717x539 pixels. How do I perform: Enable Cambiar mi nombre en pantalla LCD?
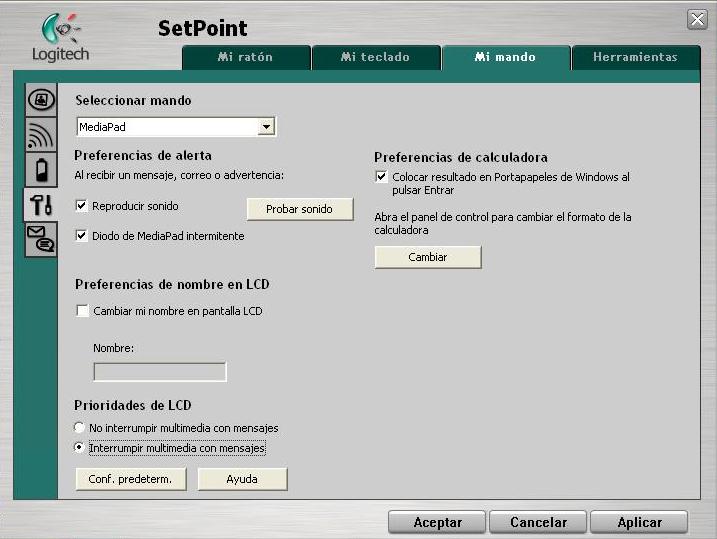[x=82, y=311]
